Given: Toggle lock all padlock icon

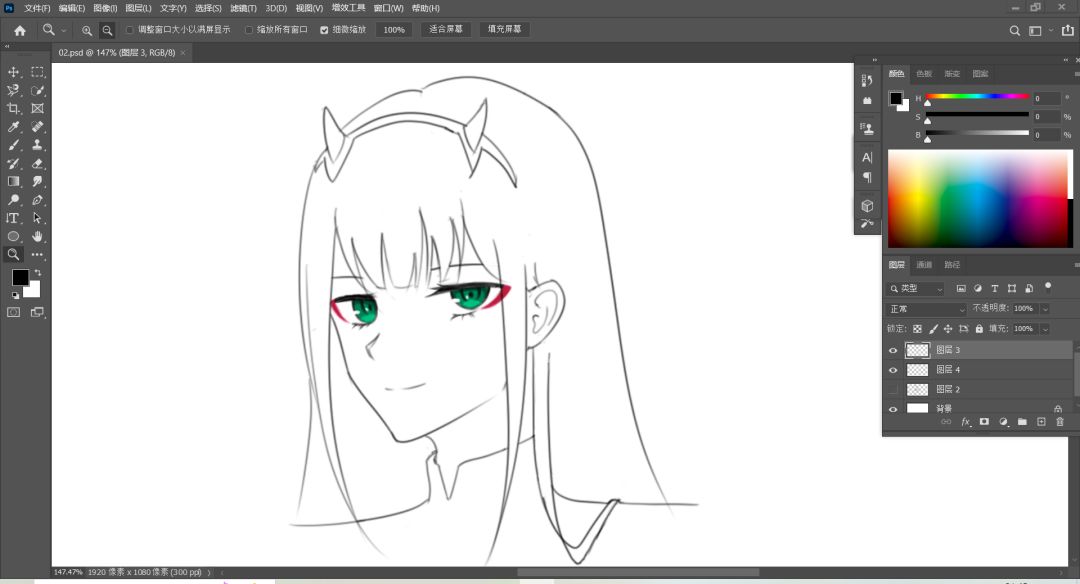Looking at the screenshot, I should point(979,328).
